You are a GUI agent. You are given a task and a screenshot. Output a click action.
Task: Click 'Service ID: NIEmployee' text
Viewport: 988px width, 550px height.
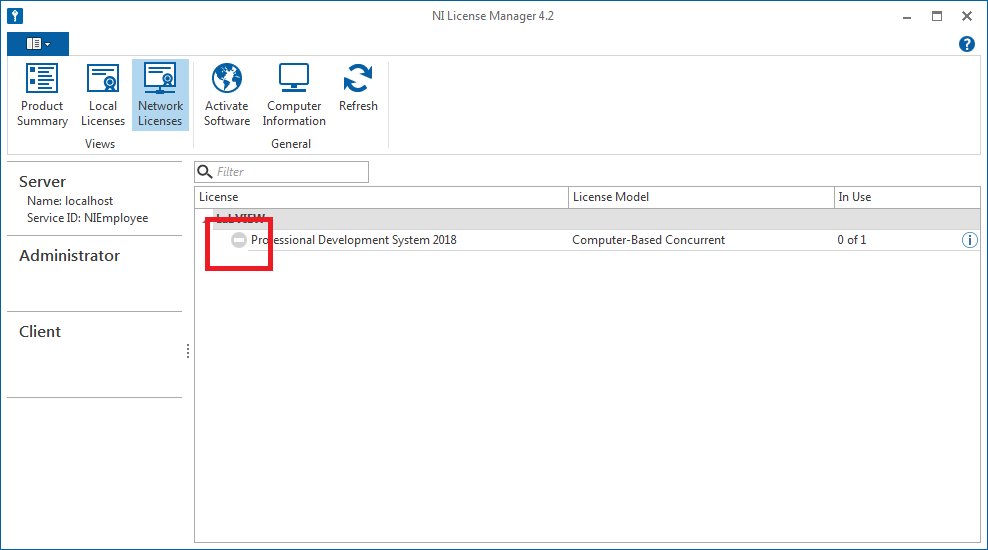tap(88, 218)
